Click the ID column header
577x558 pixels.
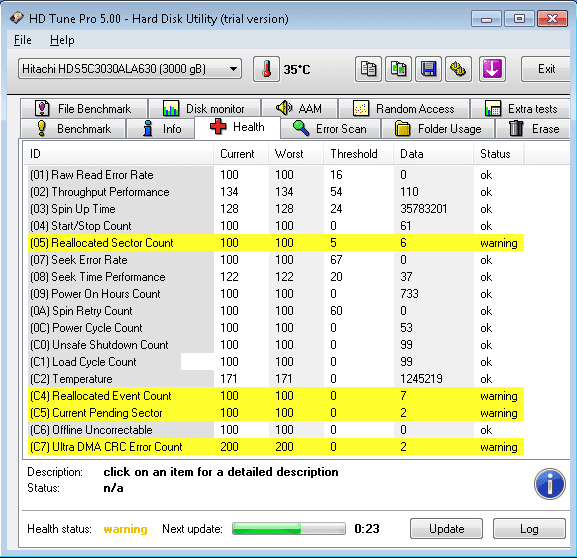pyautogui.click(x=119, y=153)
